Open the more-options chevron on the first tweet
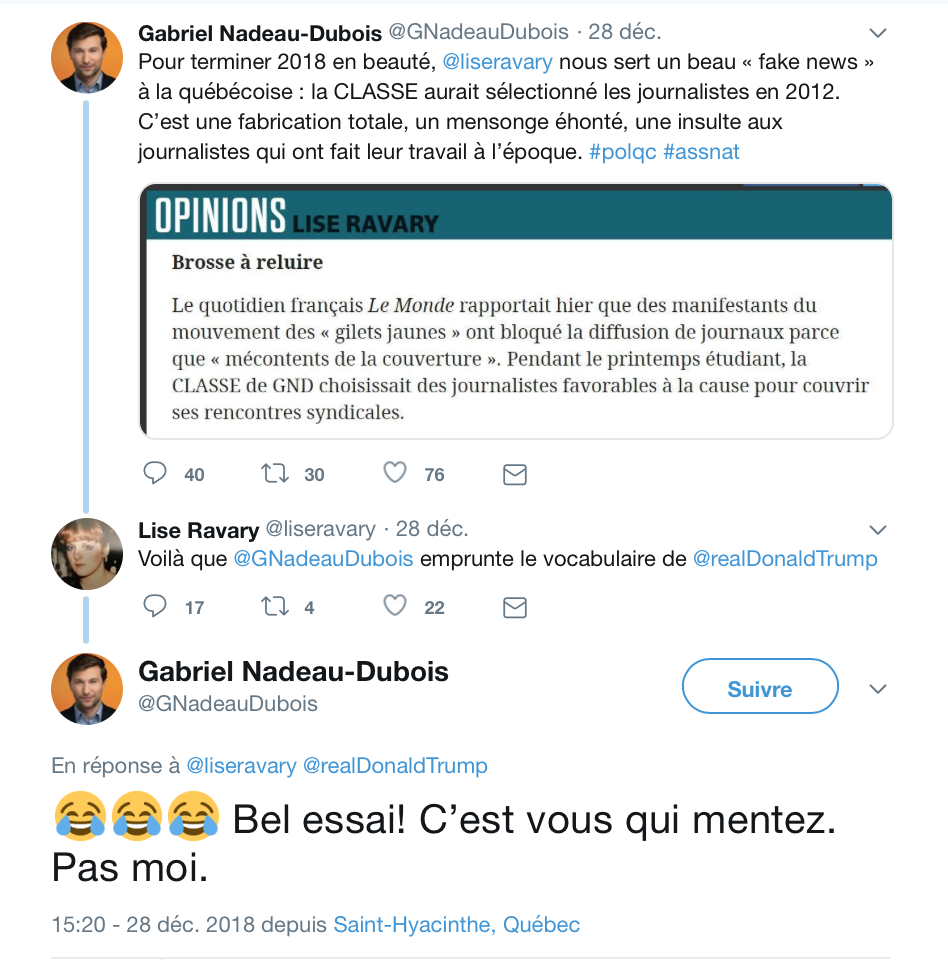This screenshot has height=960, width=948. (x=878, y=33)
